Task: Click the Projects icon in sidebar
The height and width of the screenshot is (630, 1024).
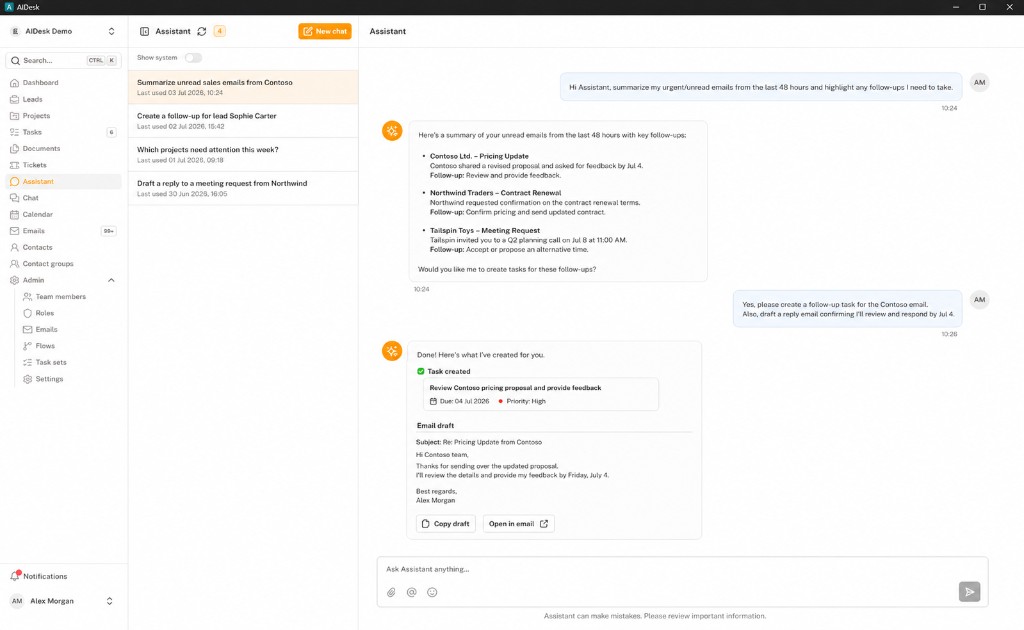Action: (x=14, y=116)
